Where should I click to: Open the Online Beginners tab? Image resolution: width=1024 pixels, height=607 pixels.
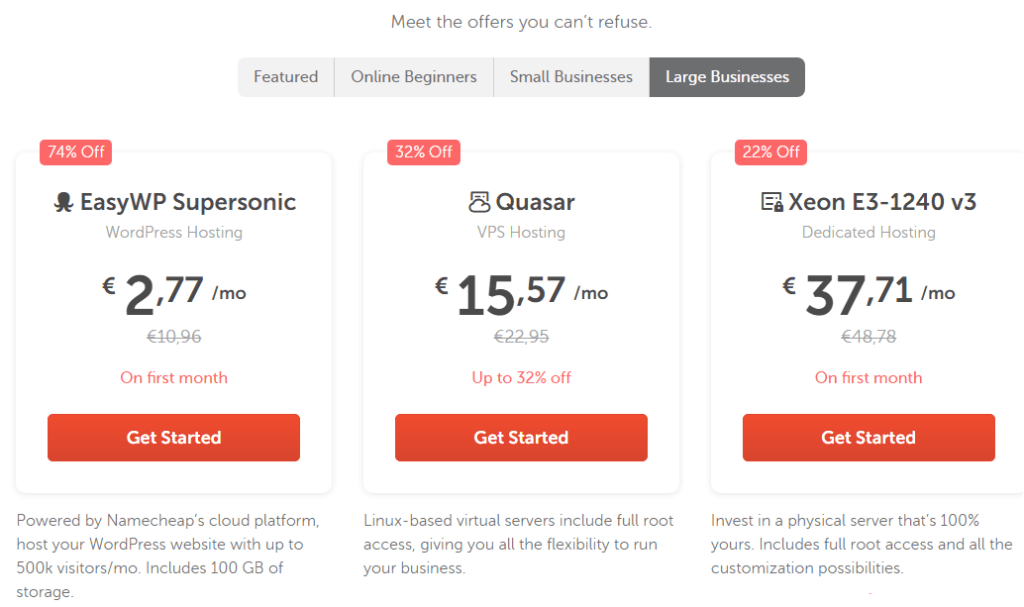(414, 77)
